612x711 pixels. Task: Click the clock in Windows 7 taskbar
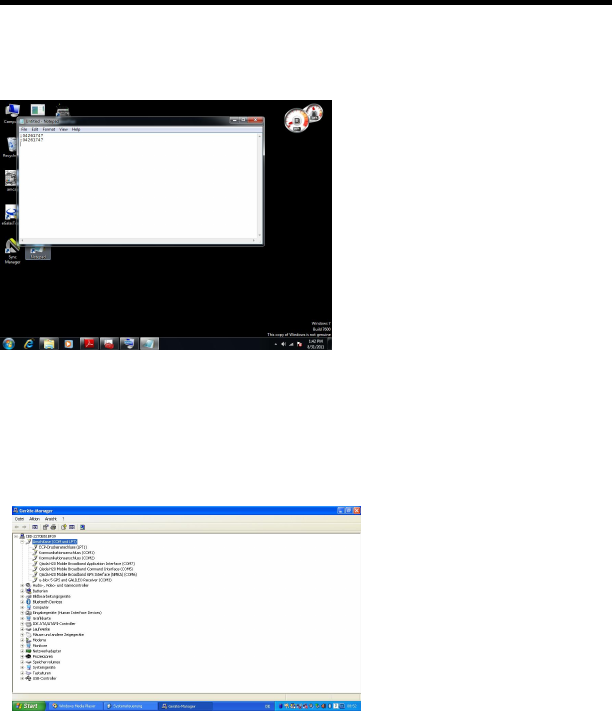[x=316, y=344]
